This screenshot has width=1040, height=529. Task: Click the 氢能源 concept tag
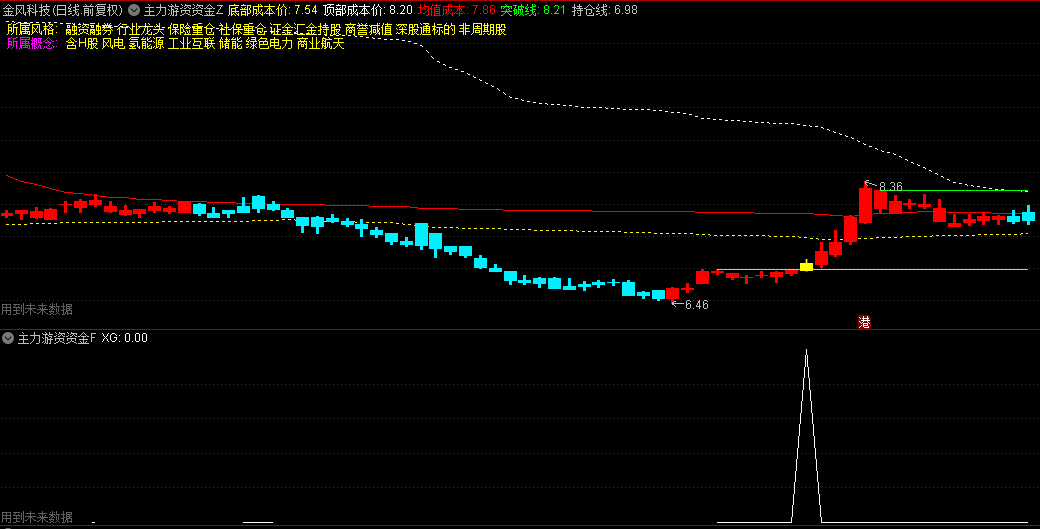coord(146,44)
